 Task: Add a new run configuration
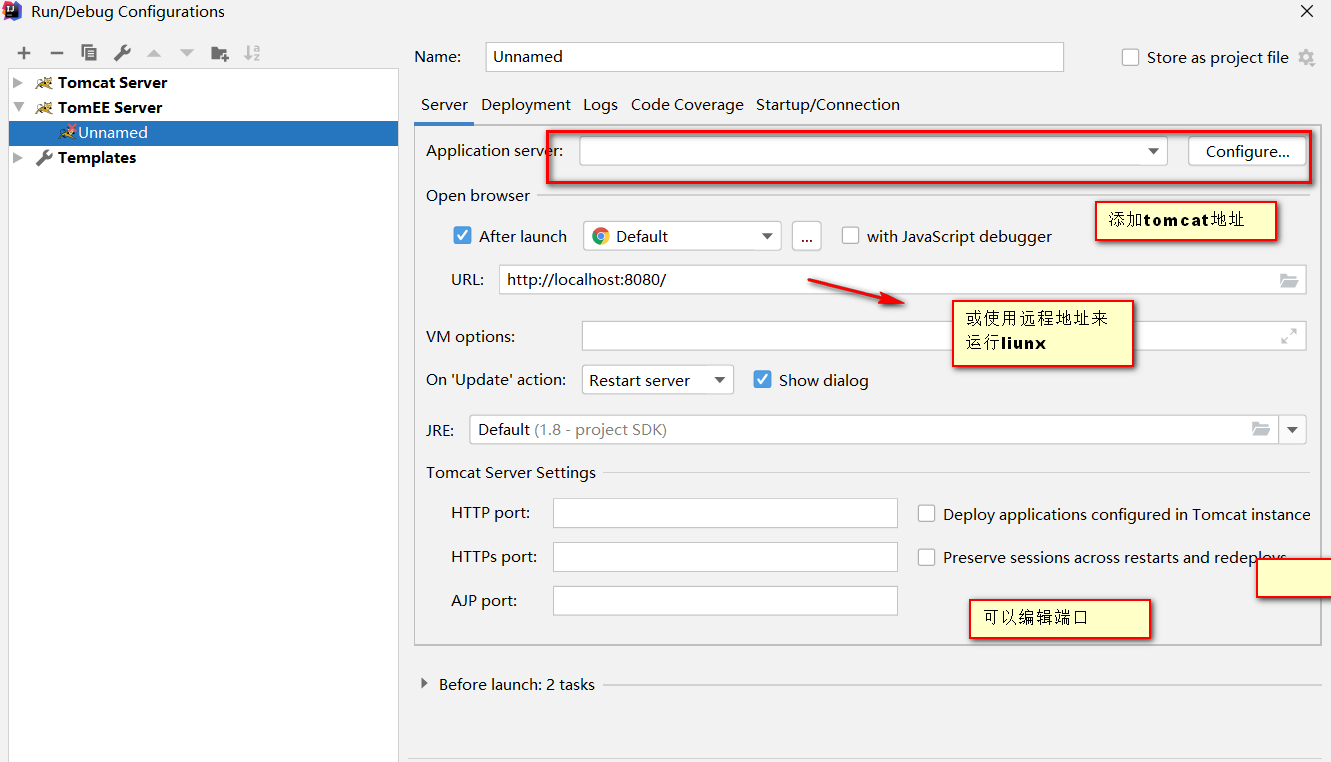pos(24,53)
